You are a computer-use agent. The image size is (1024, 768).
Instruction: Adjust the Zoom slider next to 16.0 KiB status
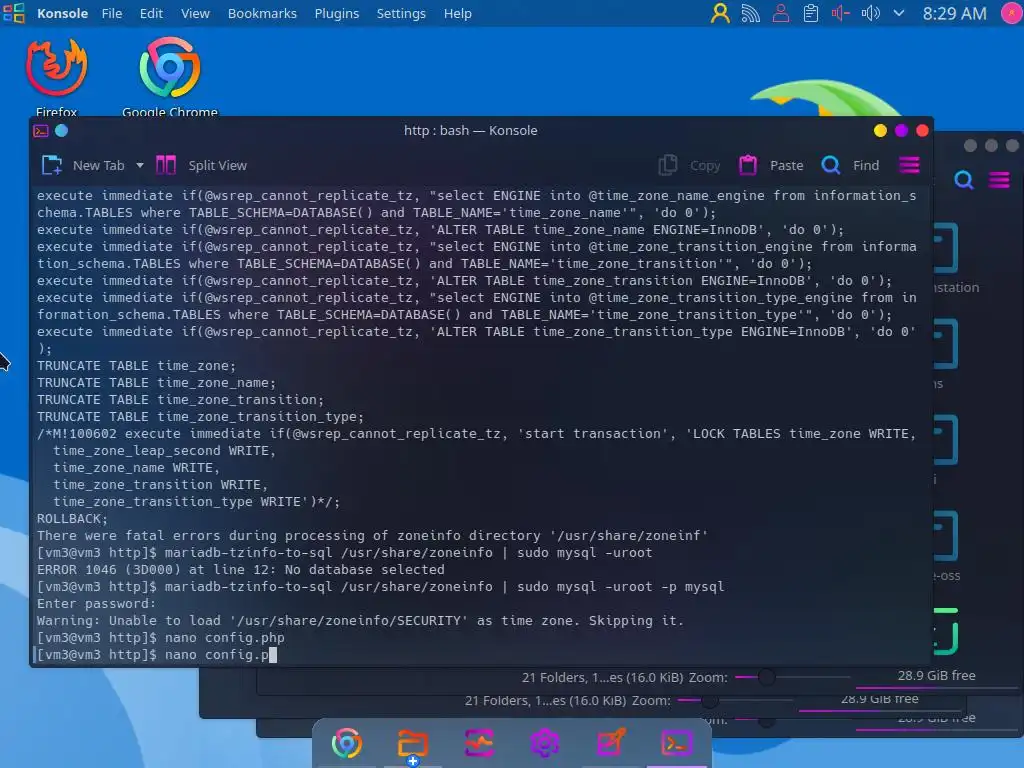[x=792, y=677]
